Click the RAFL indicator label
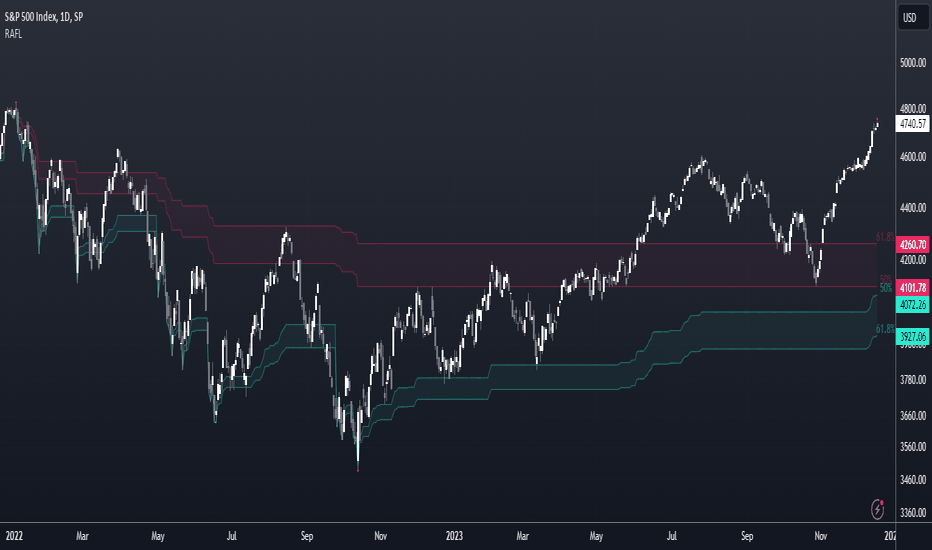Screen dimensions: 932x550 click(x=13, y=34)
